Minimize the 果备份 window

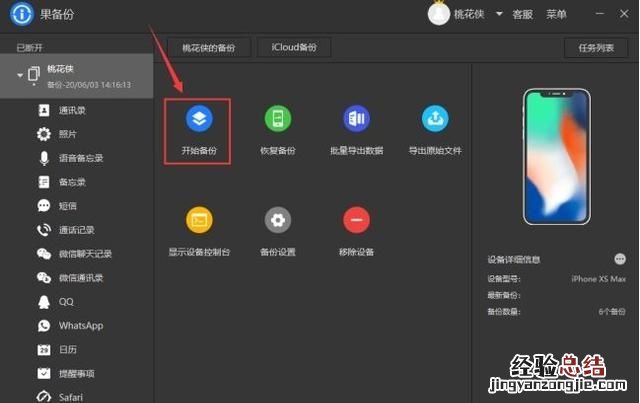click(600, 14)
